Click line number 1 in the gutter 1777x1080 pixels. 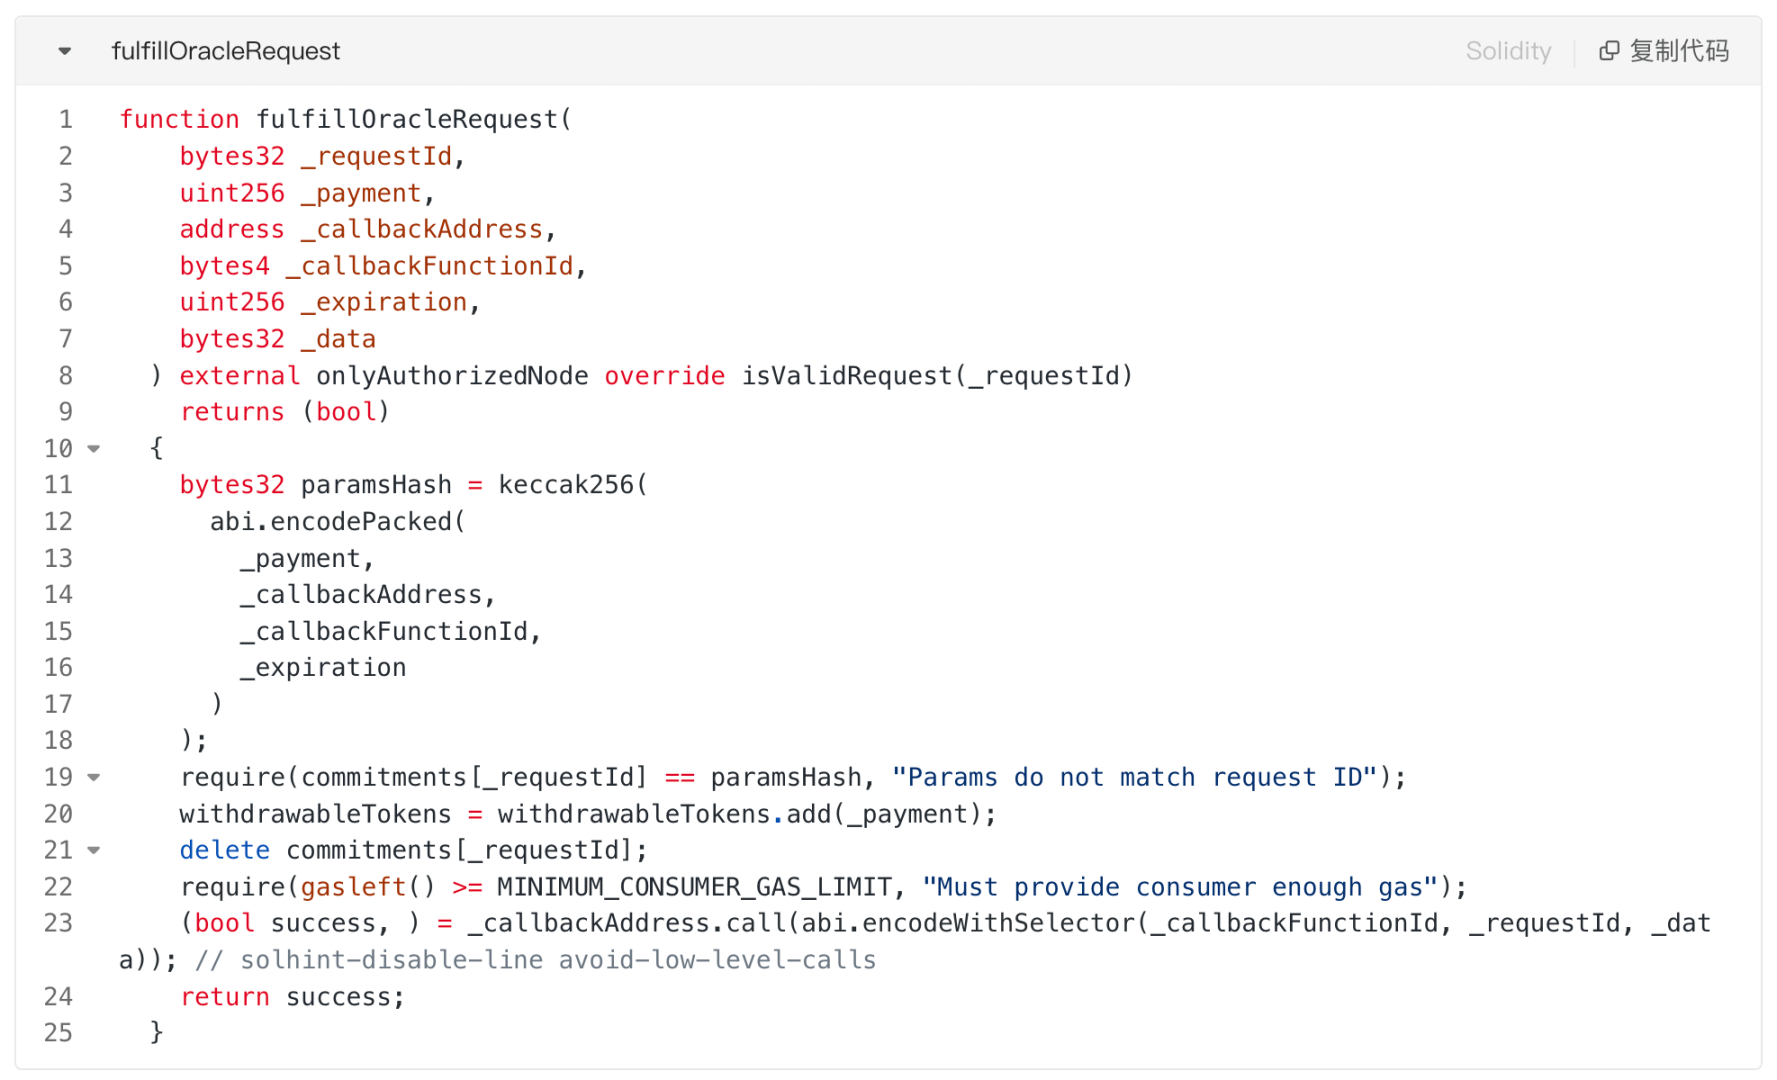click(66, 120)
